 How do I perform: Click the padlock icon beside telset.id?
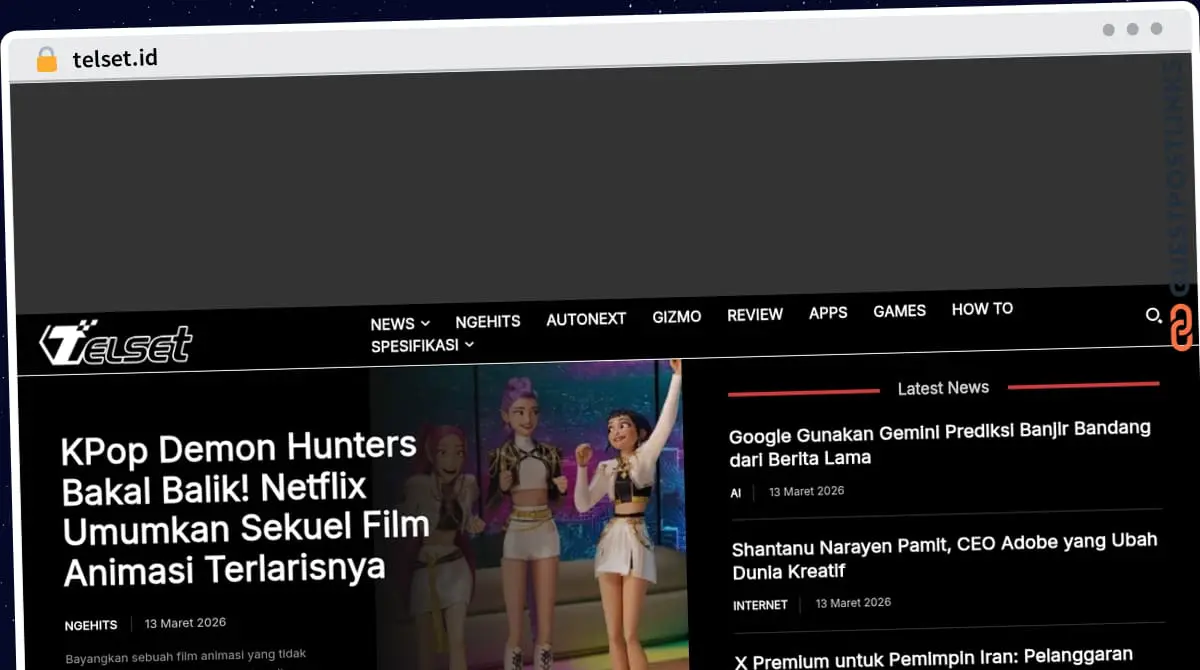[47, 60]
